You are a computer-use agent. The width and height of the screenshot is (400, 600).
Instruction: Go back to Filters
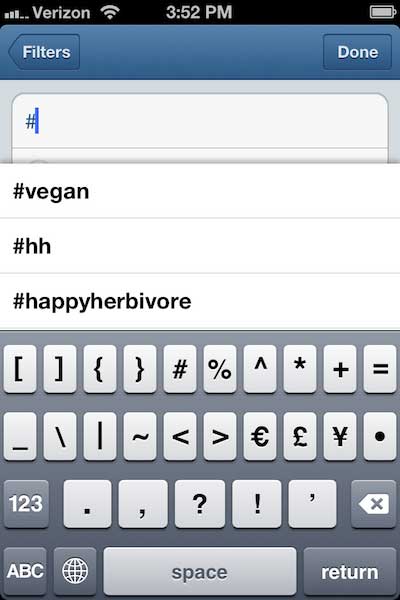coord(44,52)
